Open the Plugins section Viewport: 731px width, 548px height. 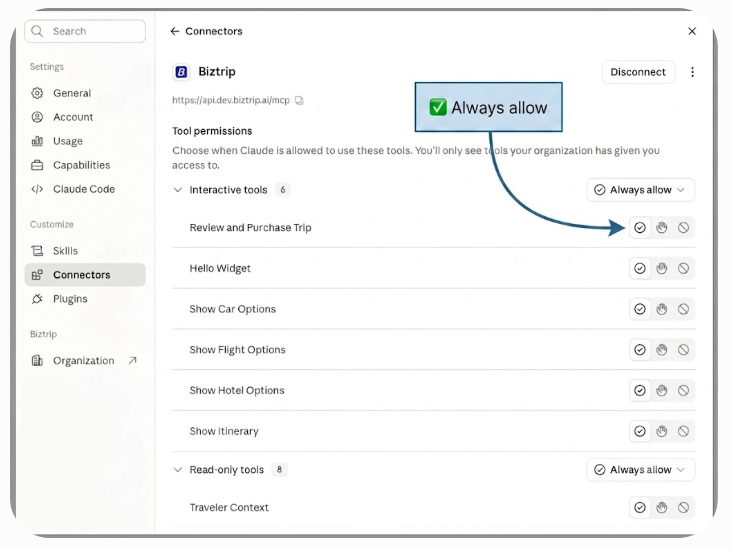pos(85,299)
